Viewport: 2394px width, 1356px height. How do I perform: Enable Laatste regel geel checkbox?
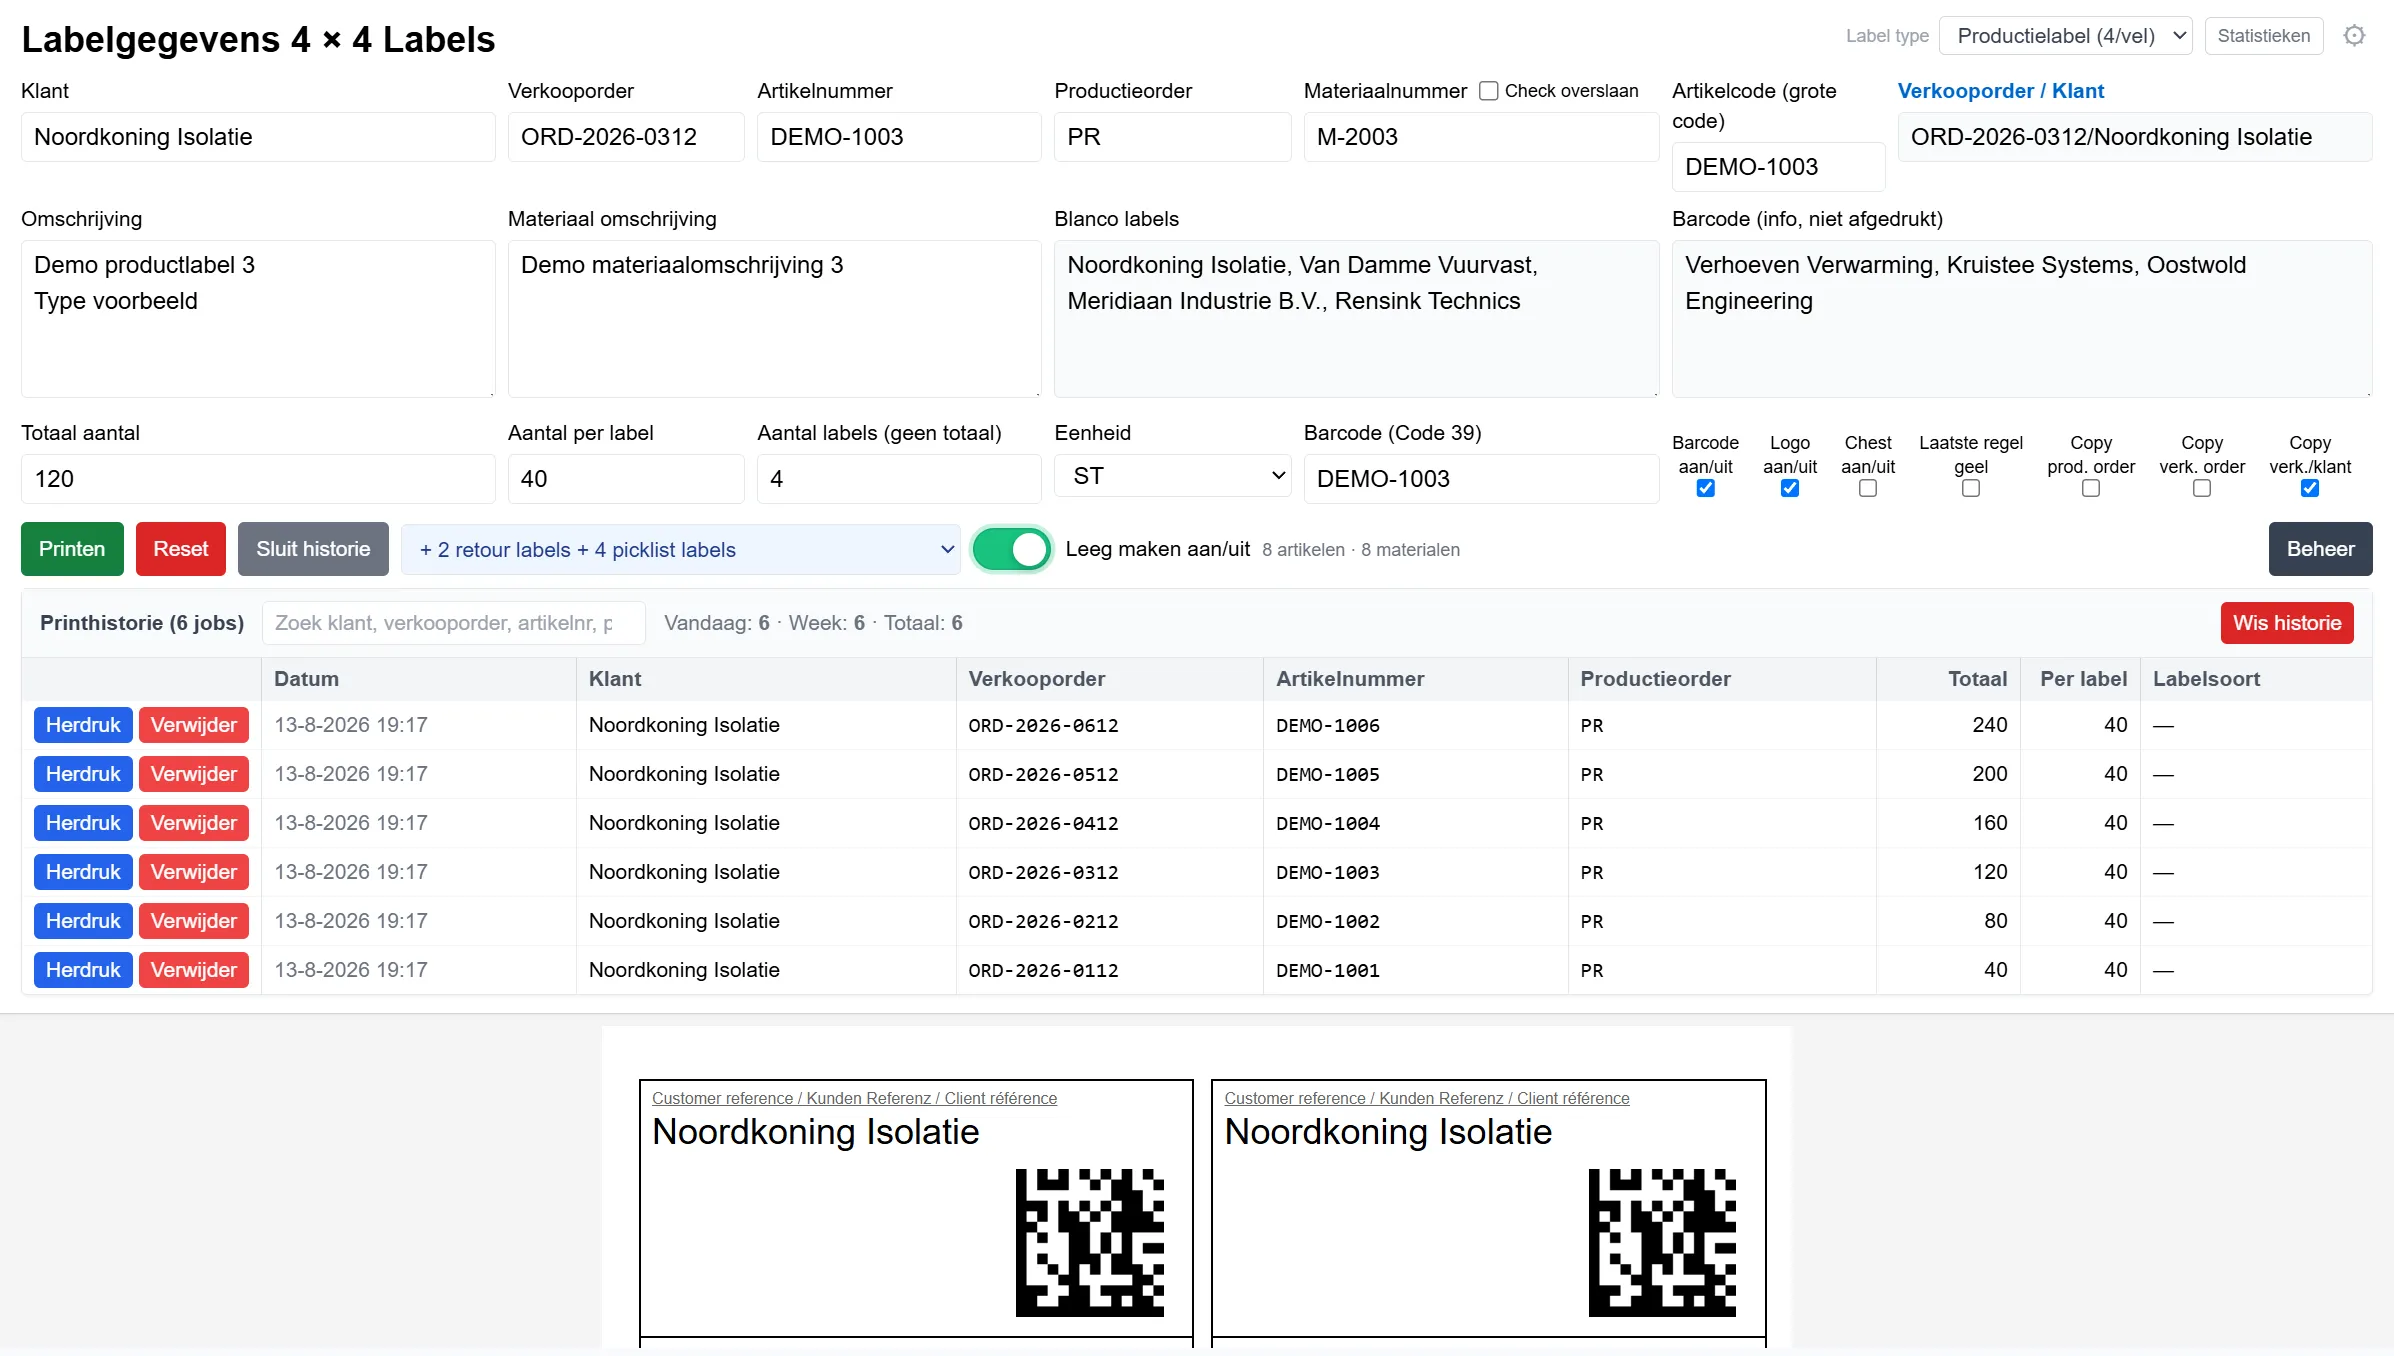pos(1971,489)
